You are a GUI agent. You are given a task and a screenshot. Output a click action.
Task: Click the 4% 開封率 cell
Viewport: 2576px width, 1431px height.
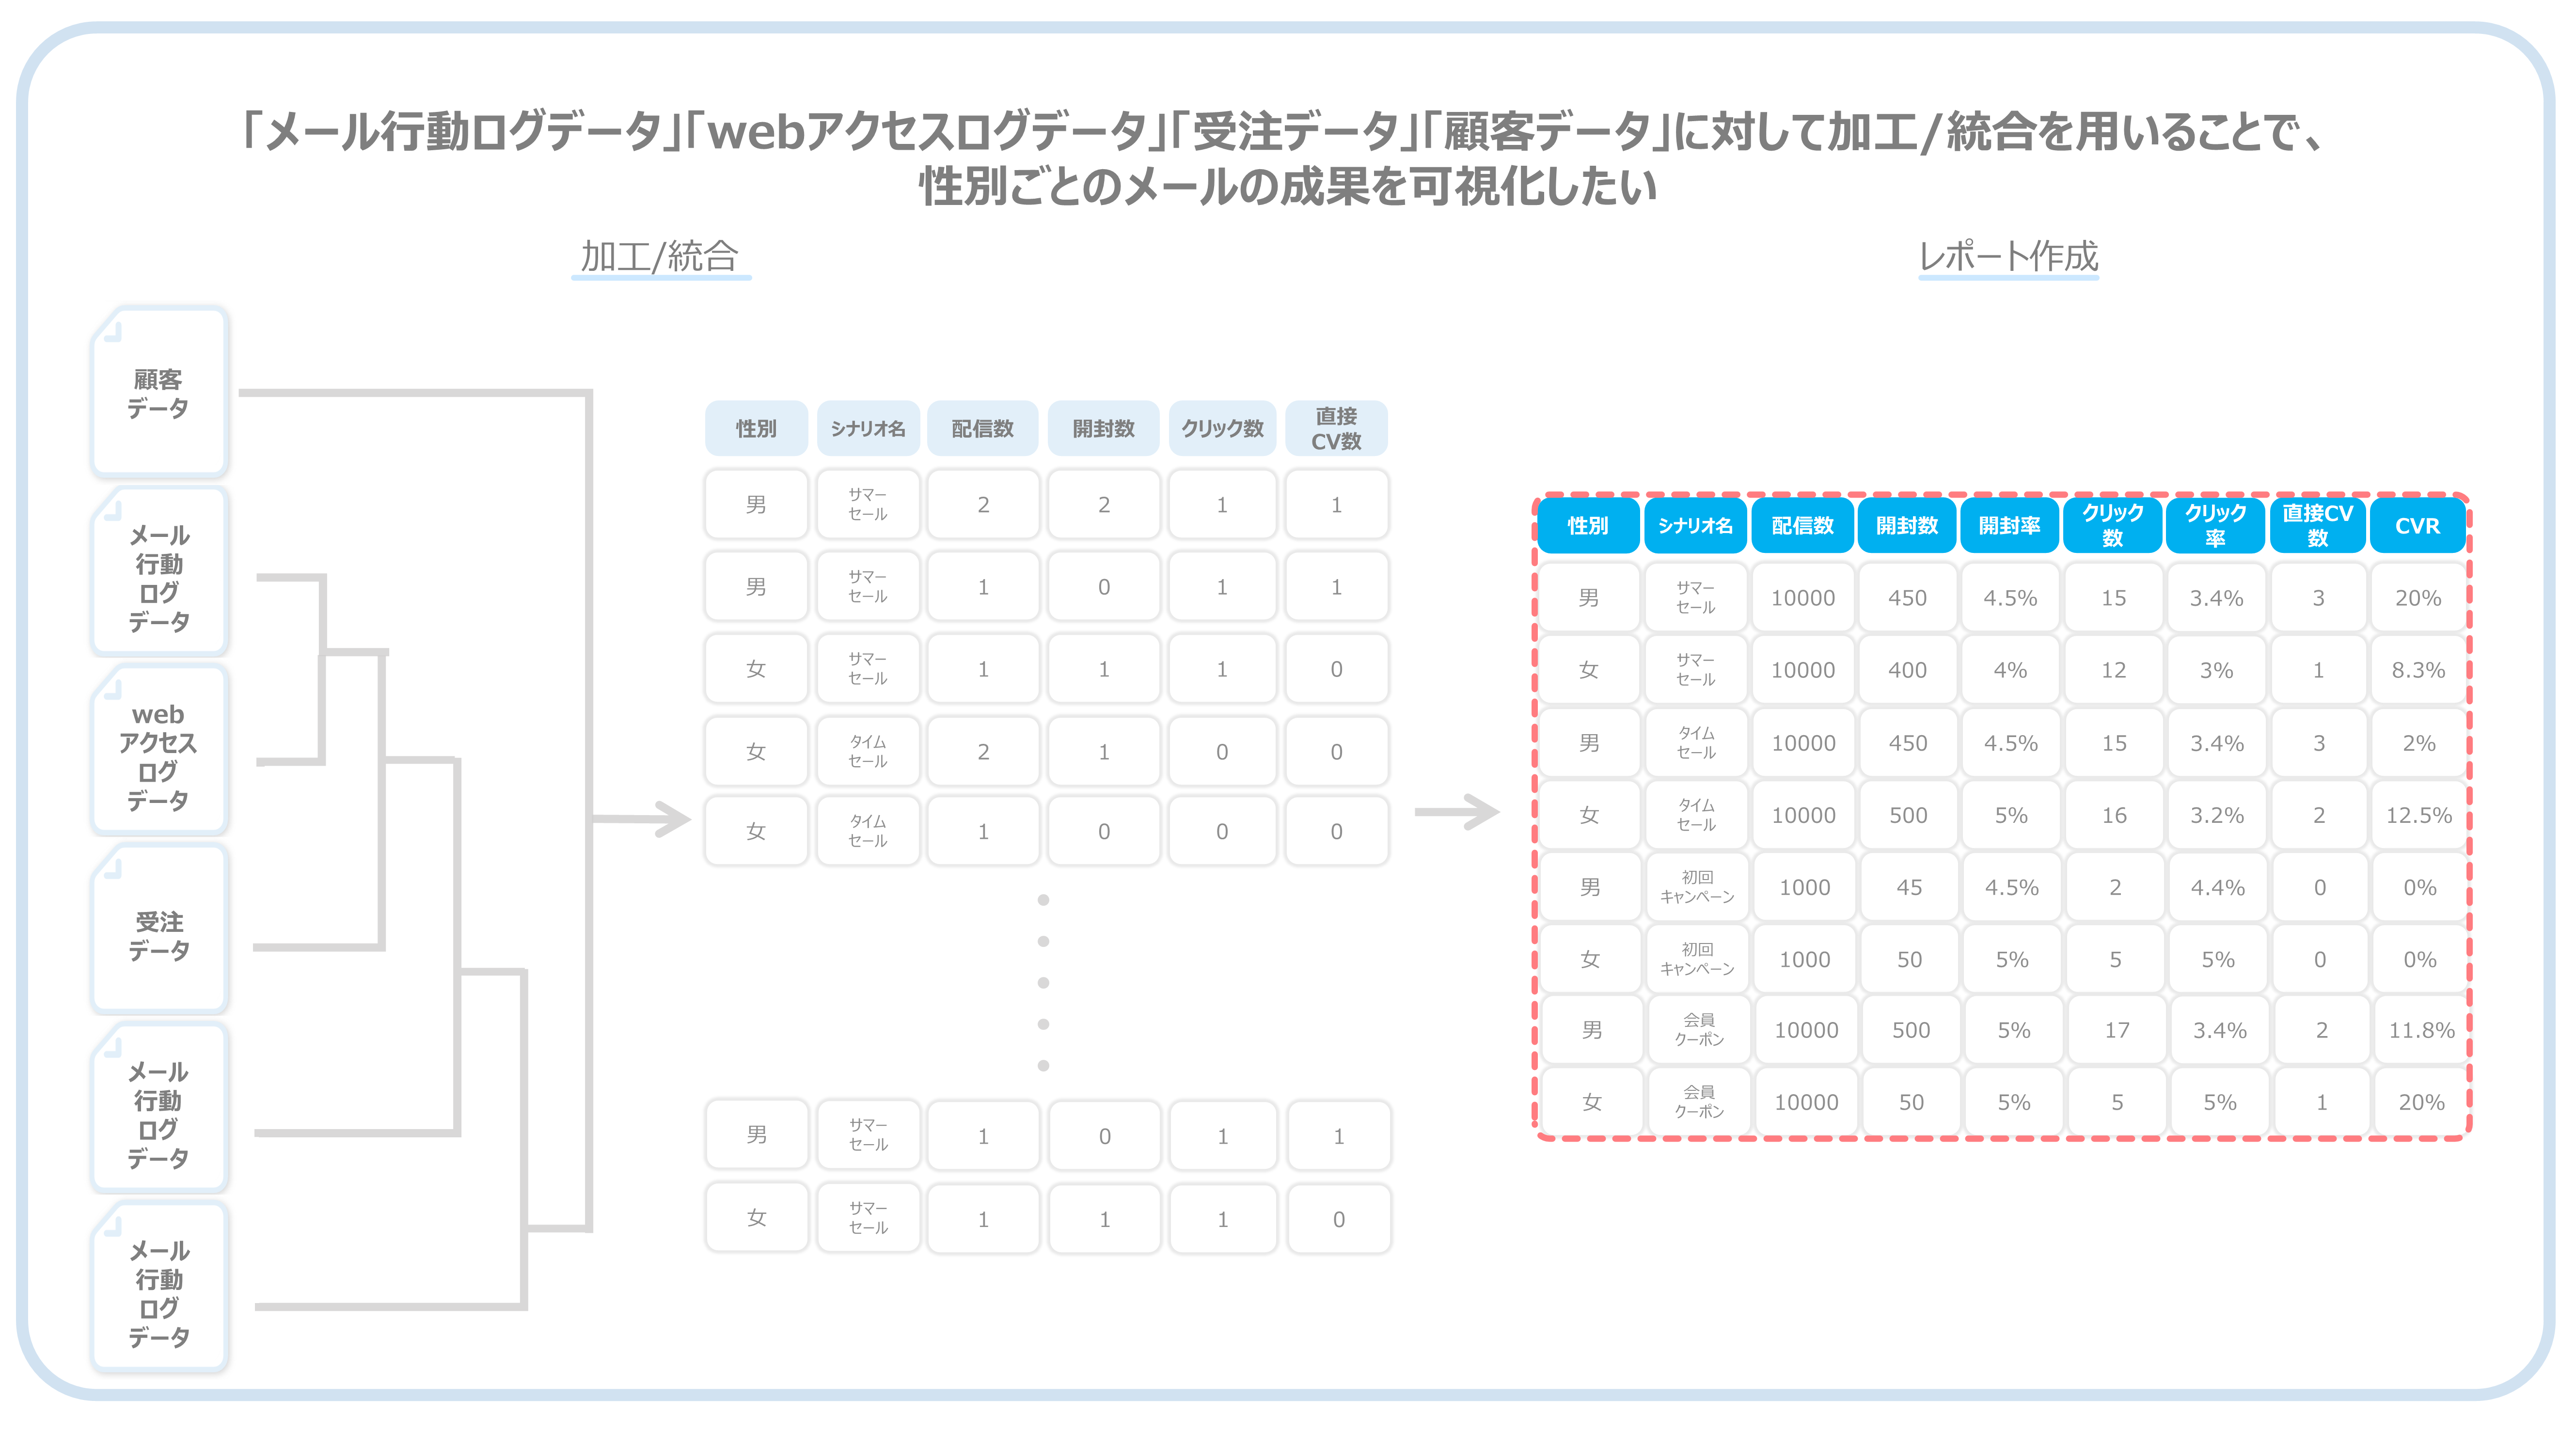pos(2010,670)
